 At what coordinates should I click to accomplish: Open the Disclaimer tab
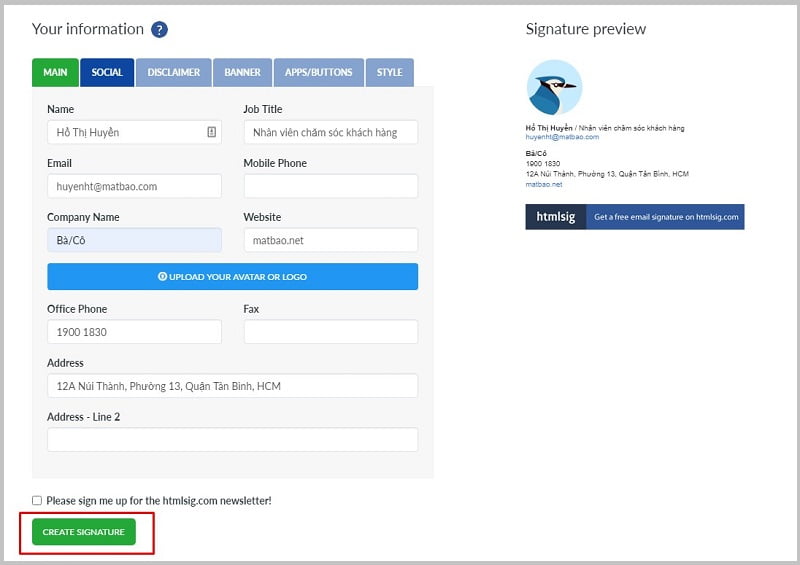click(x=173, y=73)
